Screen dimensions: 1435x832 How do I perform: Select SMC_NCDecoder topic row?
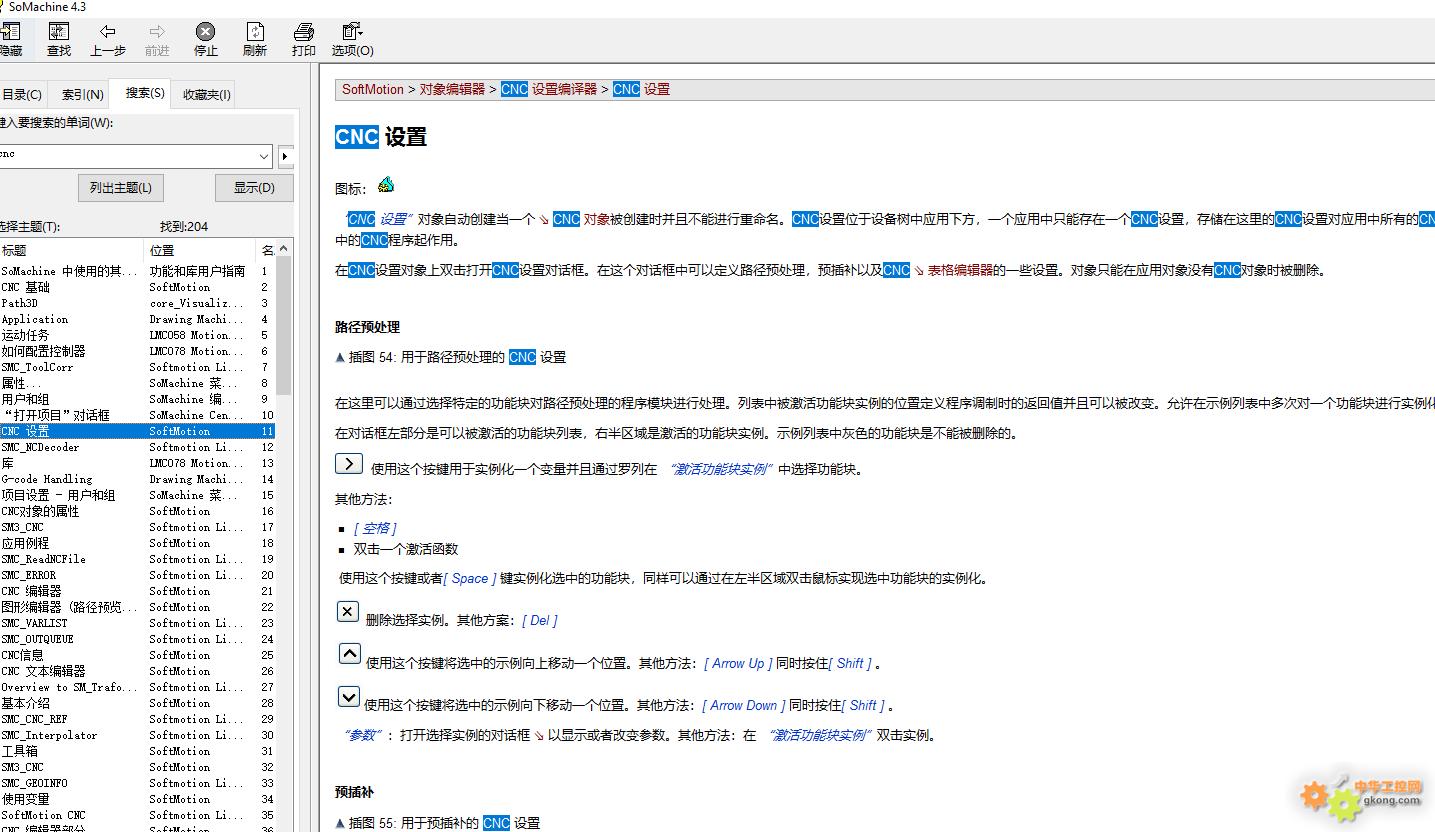[137, 447]
